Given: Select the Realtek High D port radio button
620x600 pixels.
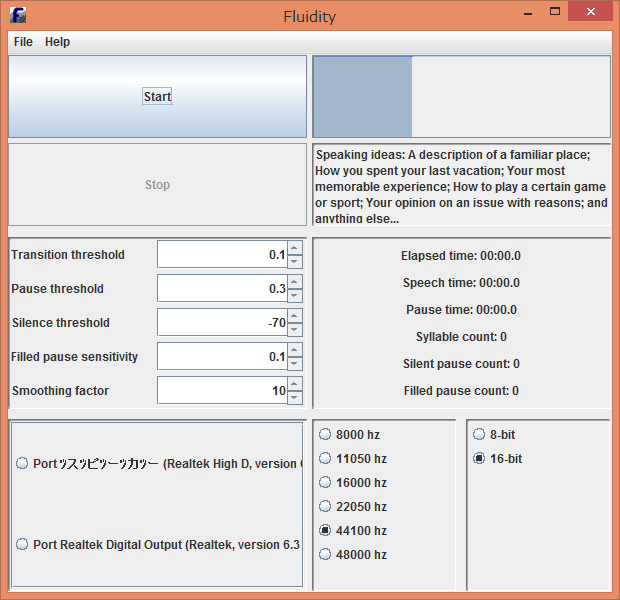Looking at the screenshot, I should tap(22, 463).
